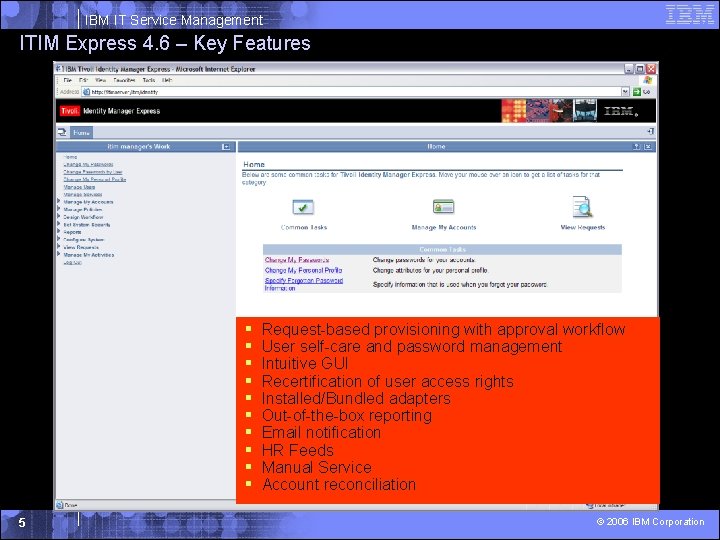Image resolution: width=720 pixels, height=540 pixels.
Task: Expand the View Requests tree node
Action: click(59, 247)
